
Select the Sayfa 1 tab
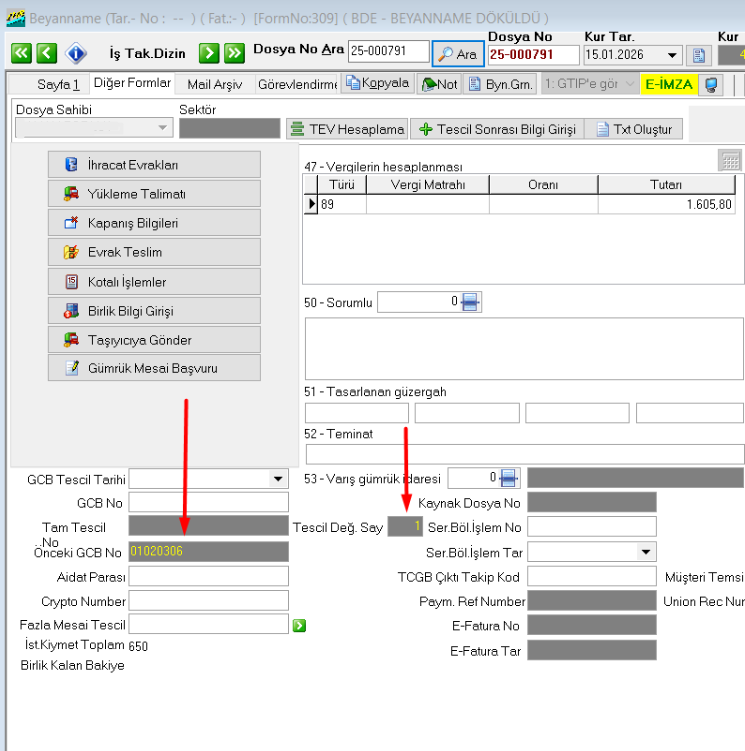(58, 84)
